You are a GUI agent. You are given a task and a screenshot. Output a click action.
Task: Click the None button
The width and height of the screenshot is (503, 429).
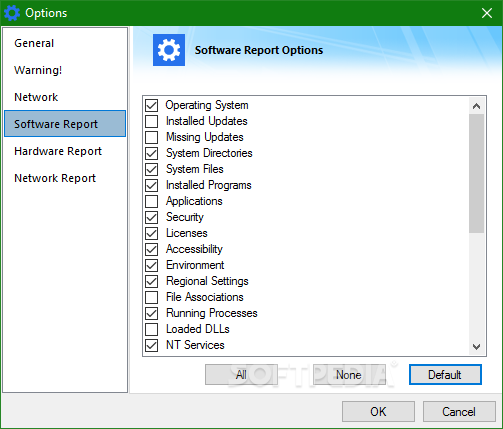pyautogui.click(x=349, y=375)
